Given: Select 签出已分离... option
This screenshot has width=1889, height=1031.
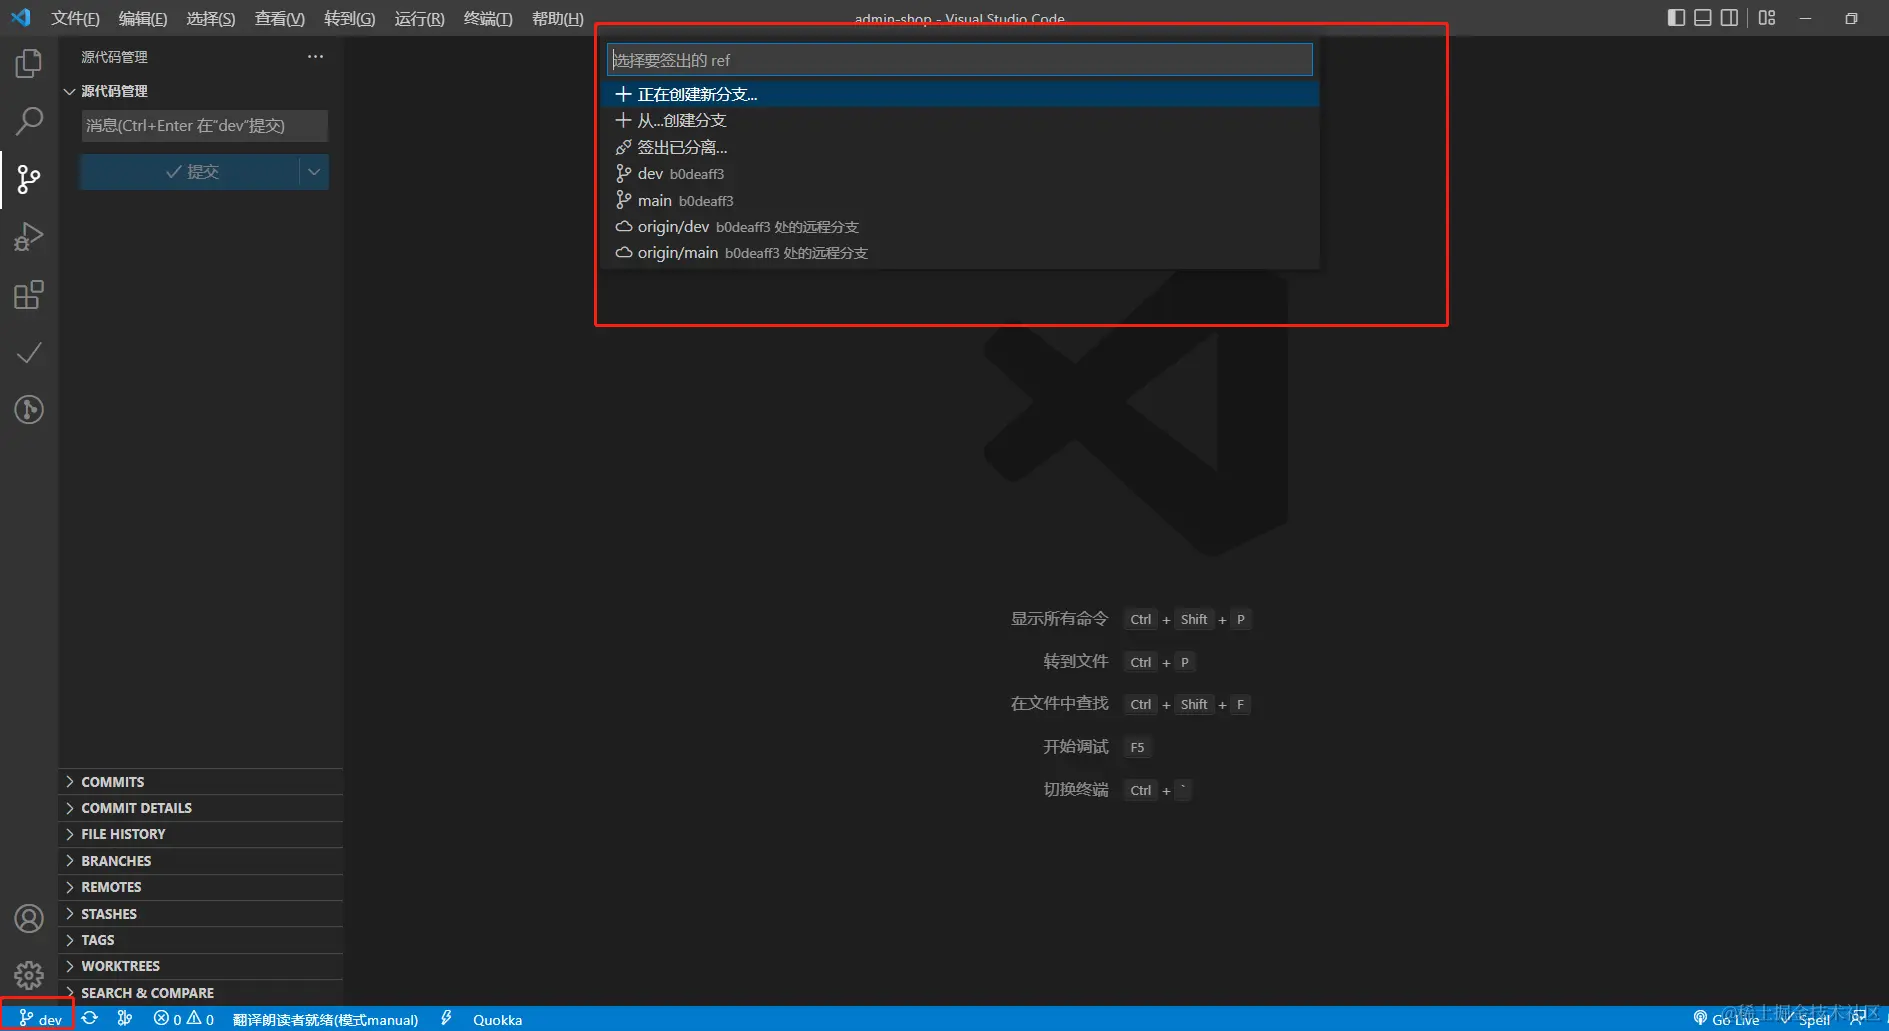Looking at the screenshot, I should [x=960, y=147].
